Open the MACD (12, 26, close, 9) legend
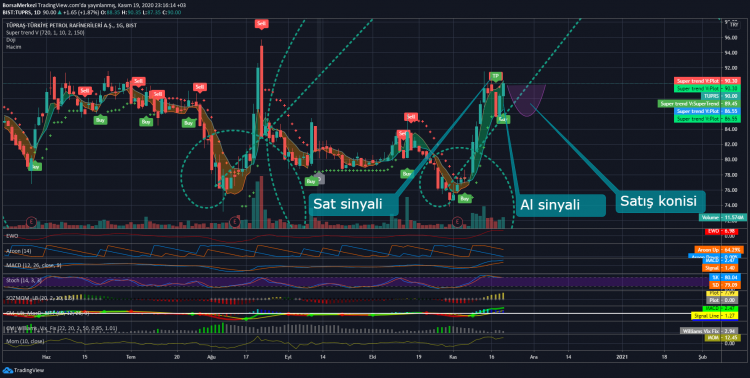The width and height of the screenshot is (750, 378). click(x=33, y=265)
